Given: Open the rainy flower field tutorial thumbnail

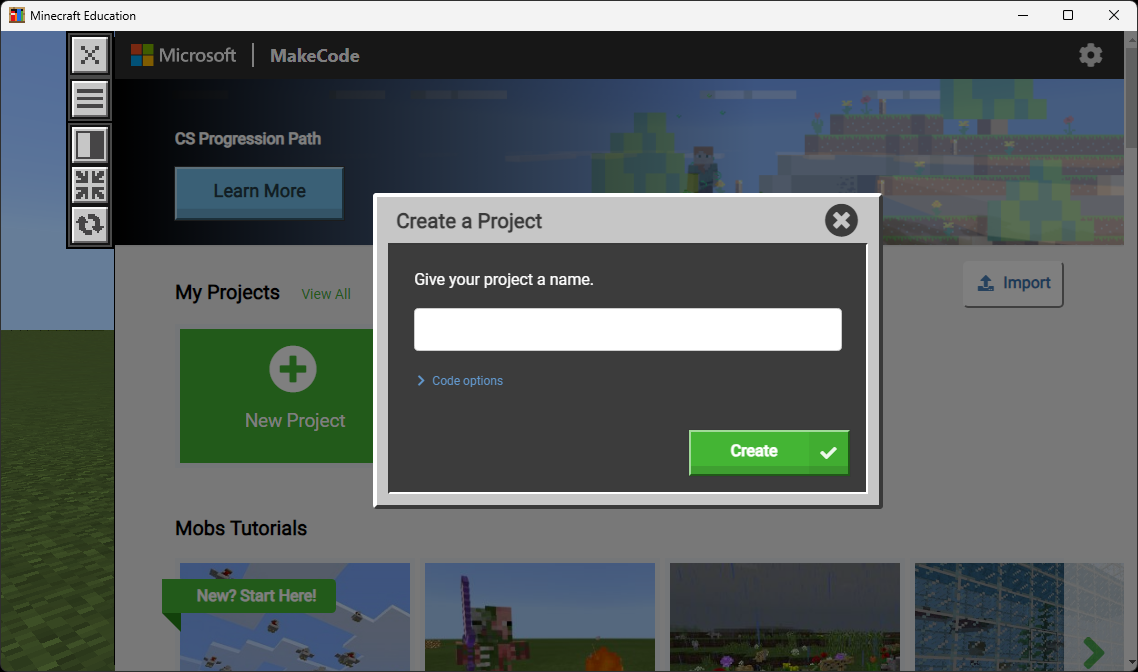Looking at the screenshot, I should point(785,616).
